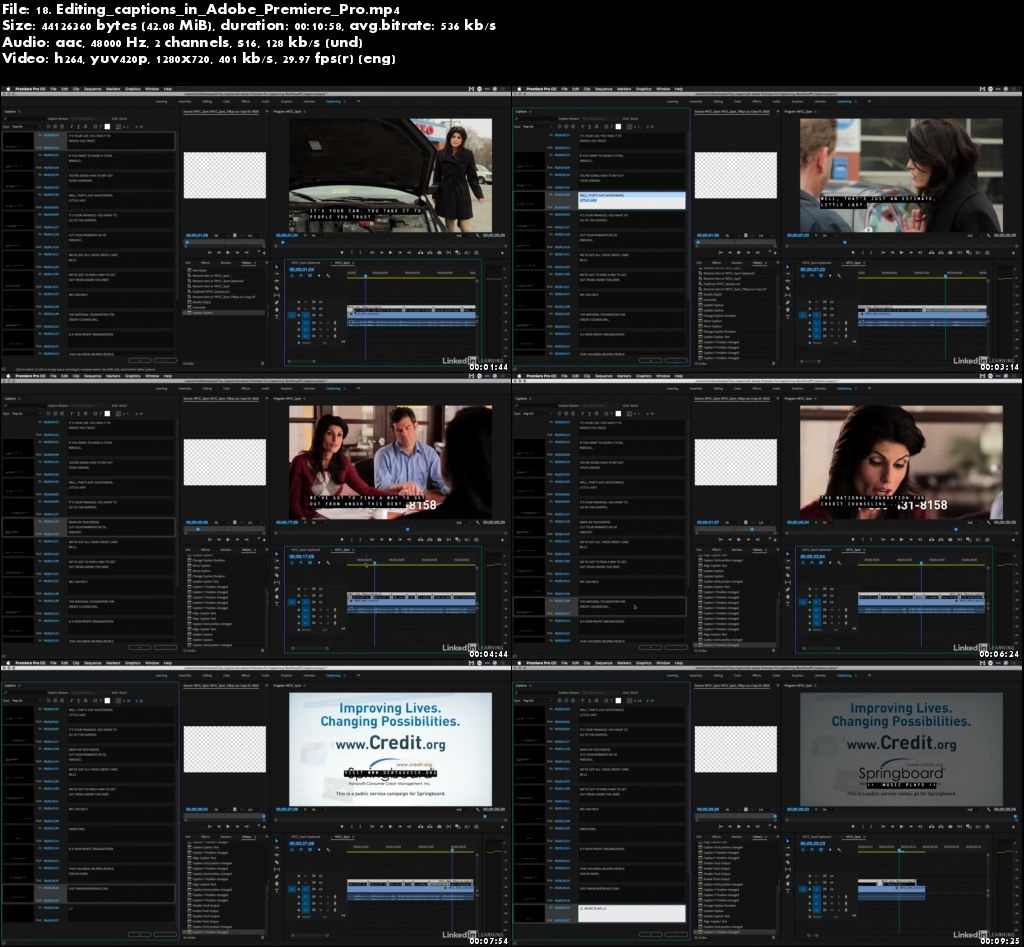Viewport: 1024px width, 947px height.
Task: Go to Out point in Program monitor, 00:04:44 frame
Action: click(x=409, y=540)
